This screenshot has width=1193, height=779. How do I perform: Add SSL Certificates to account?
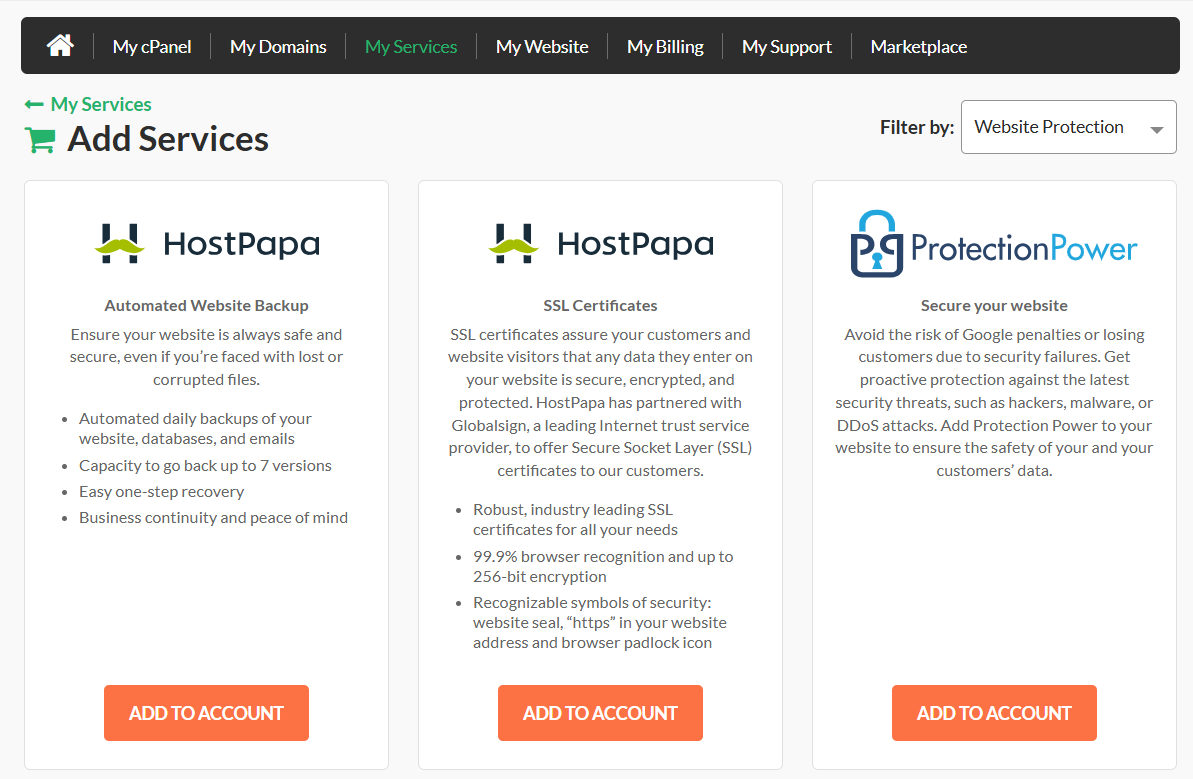600,713
